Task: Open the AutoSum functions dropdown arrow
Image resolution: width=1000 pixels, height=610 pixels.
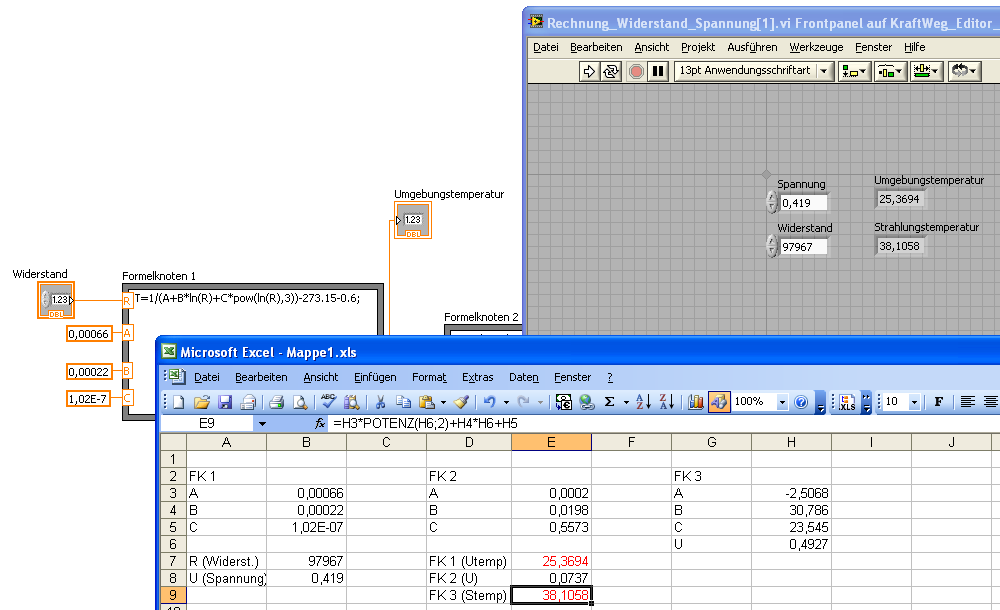Action: [x=626, y=402]
